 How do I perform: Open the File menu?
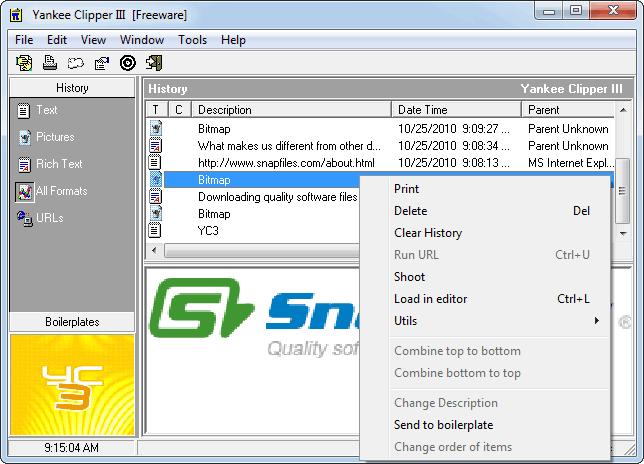click(x=24, y=40)
